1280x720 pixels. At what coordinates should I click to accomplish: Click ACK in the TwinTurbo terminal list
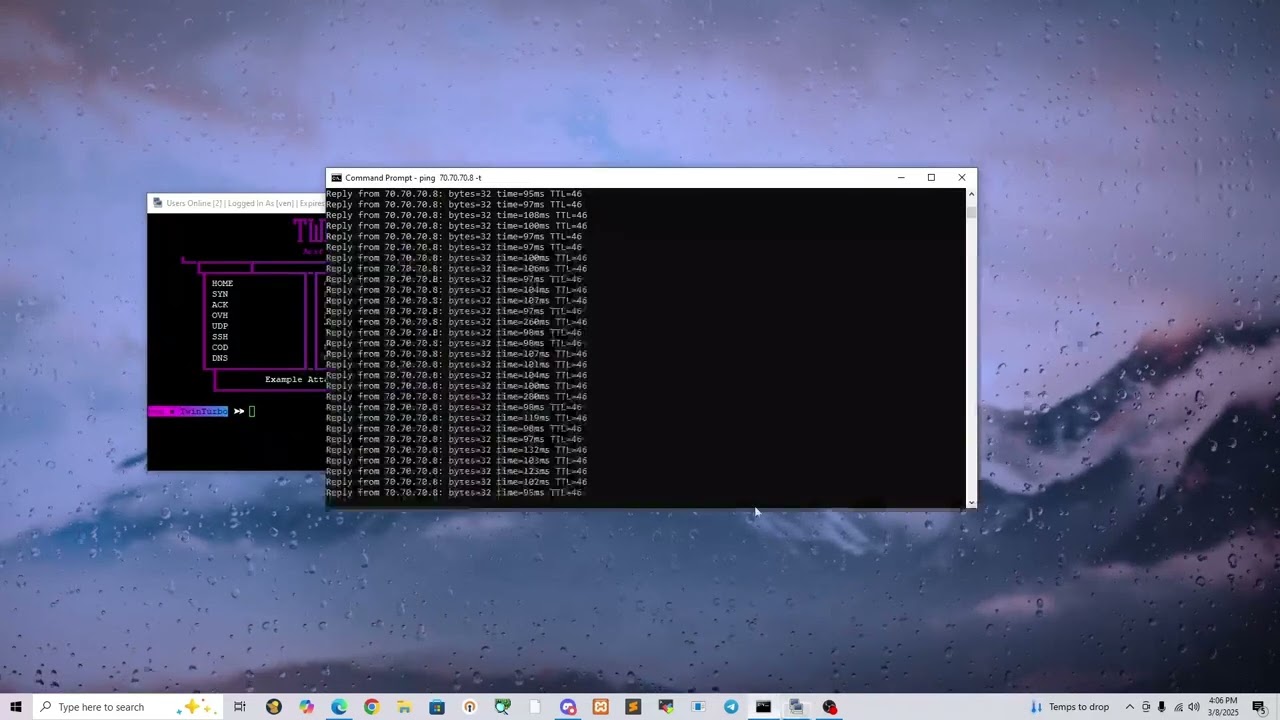point(220,305)
